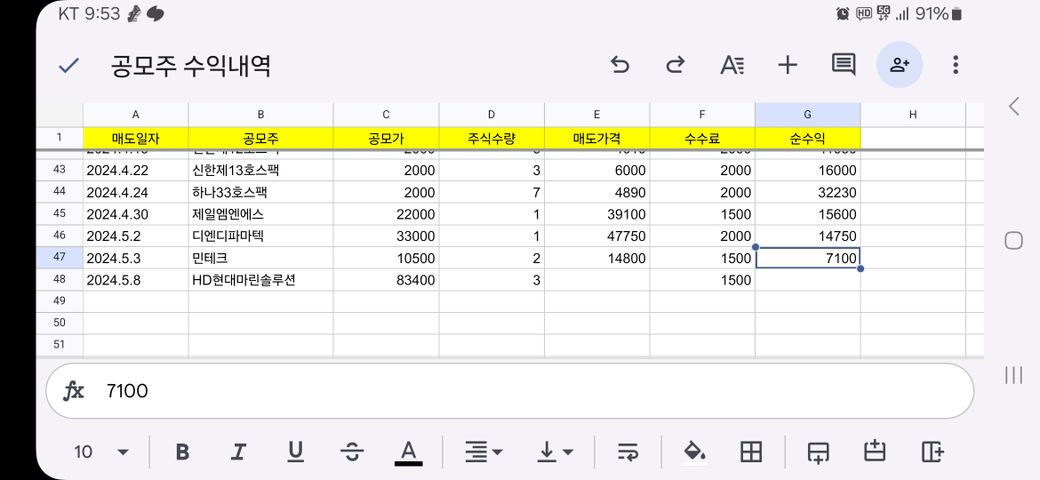
Task: Expand the horizontal alignment dropdown
Action: point(484,452)
